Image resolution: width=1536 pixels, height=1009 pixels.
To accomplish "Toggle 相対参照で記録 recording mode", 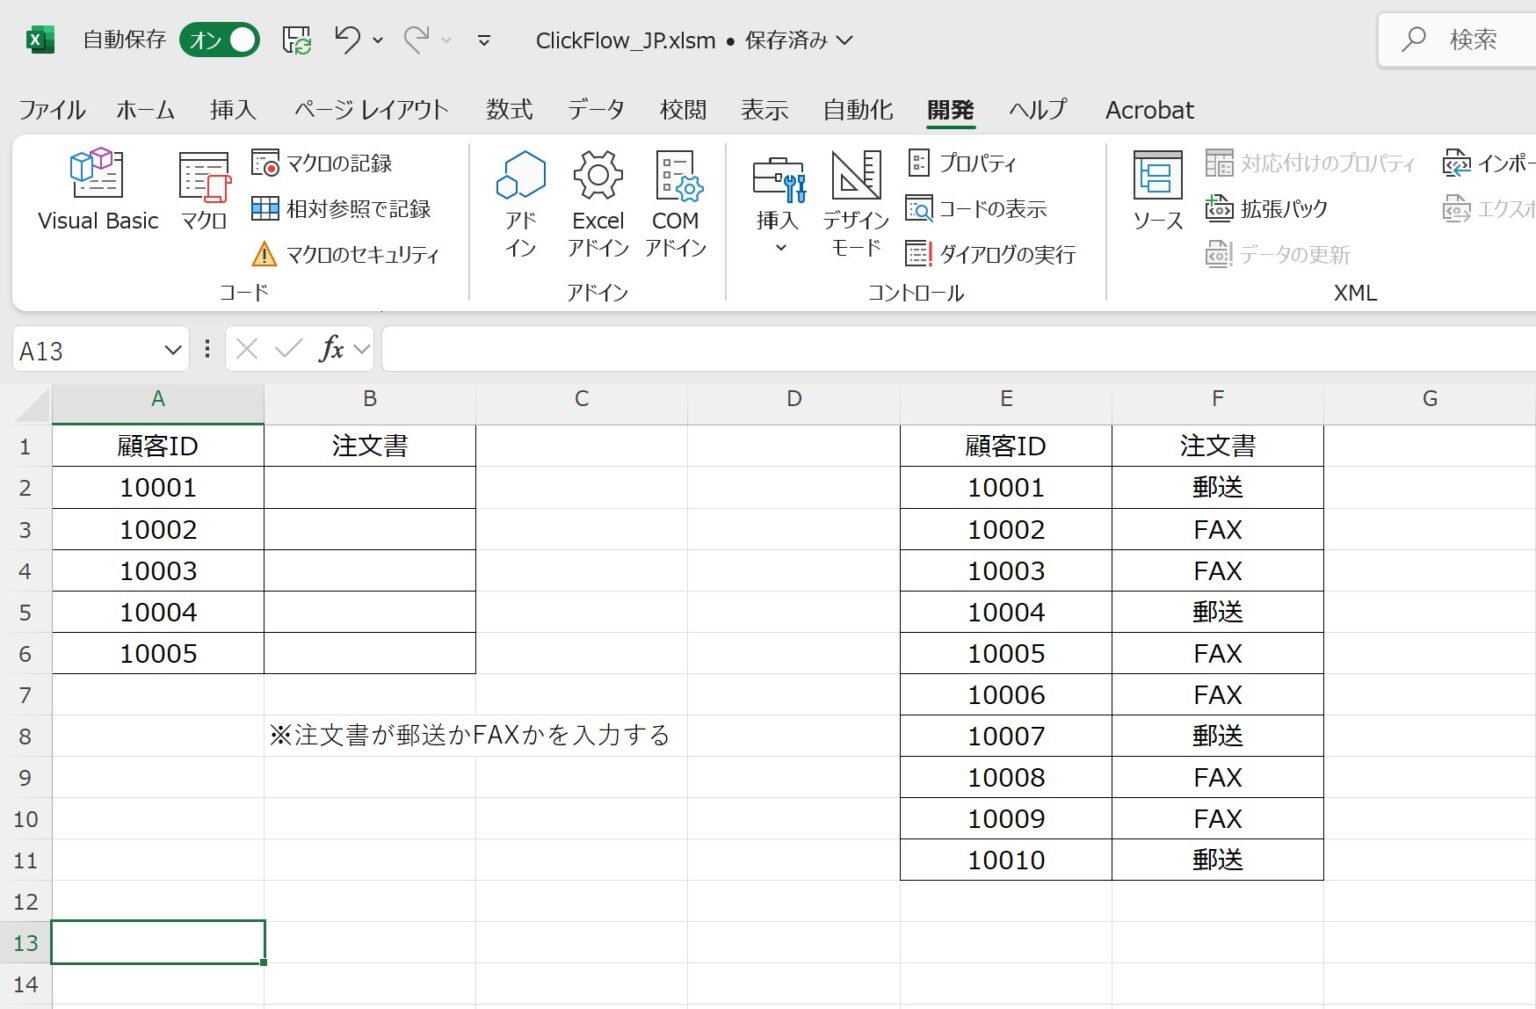I will tap(345, 209).
